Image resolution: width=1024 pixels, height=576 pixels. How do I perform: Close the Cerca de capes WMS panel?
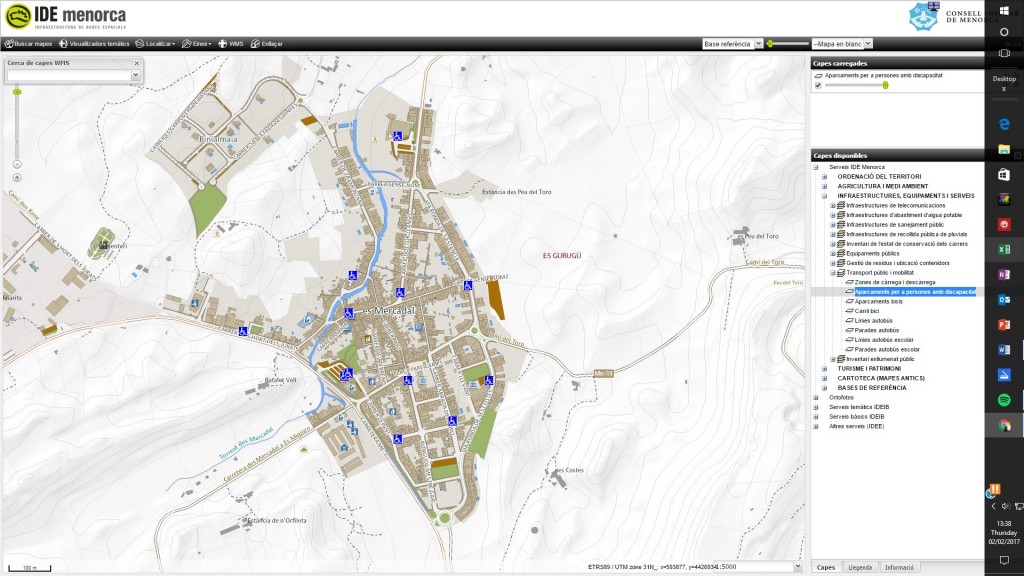pyautogui.click(x=136, y=63)
